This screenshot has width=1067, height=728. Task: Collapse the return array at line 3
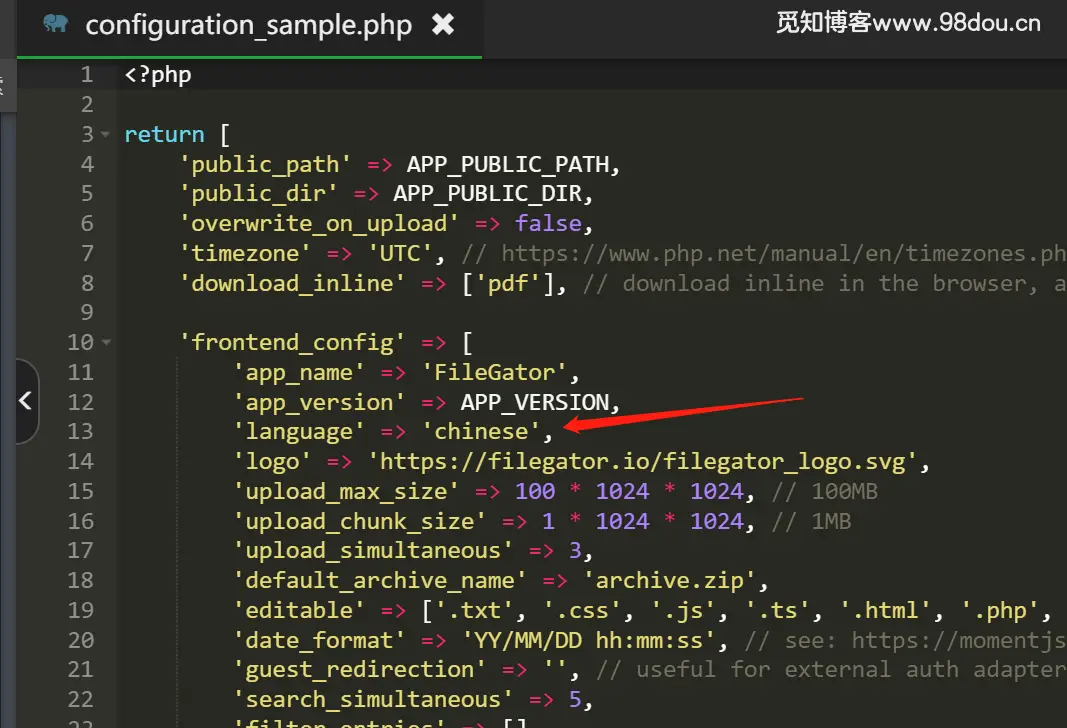coord(106,133)
